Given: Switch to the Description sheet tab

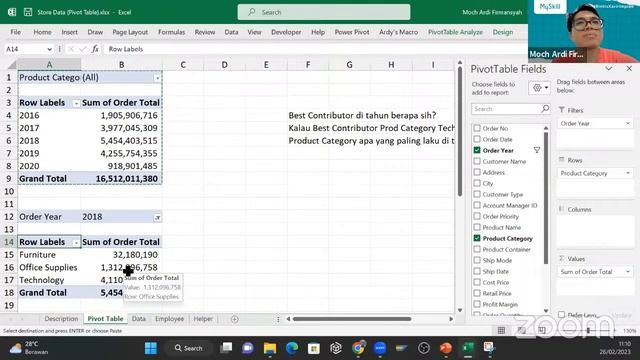Looking at the screenshot, I should [61, 319].
